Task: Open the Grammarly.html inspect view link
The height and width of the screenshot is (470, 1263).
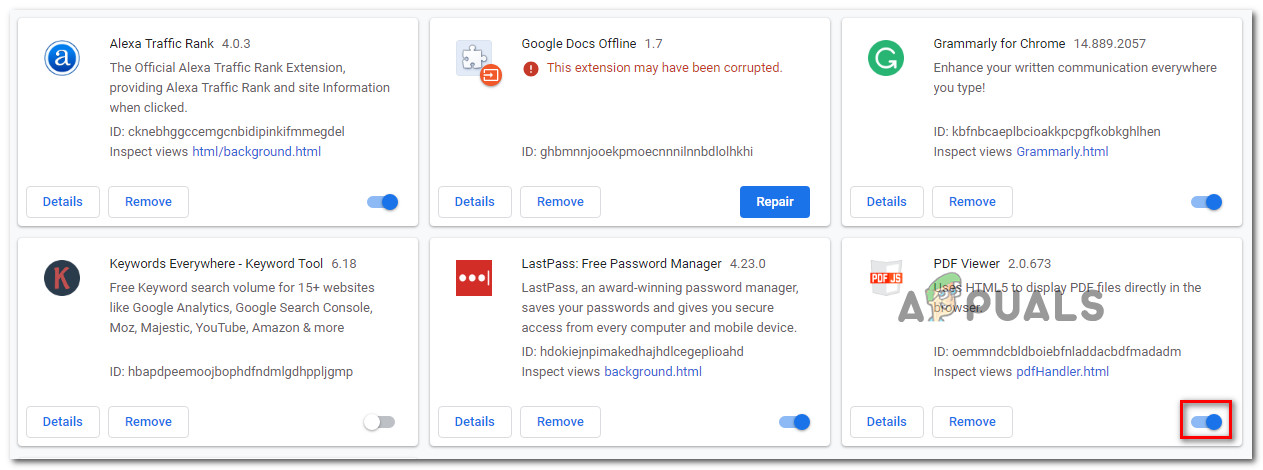Action: pyautogui.click(x=1062, y=151)
